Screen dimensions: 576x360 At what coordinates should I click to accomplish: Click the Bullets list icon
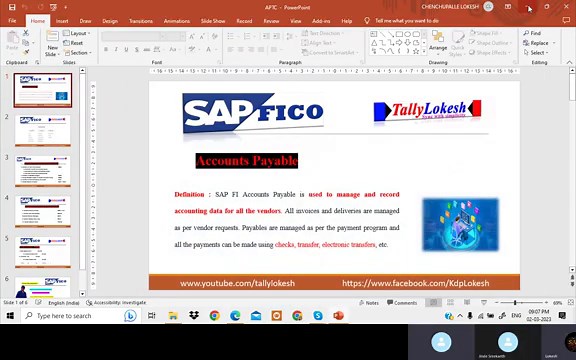[x=232, y=36]
